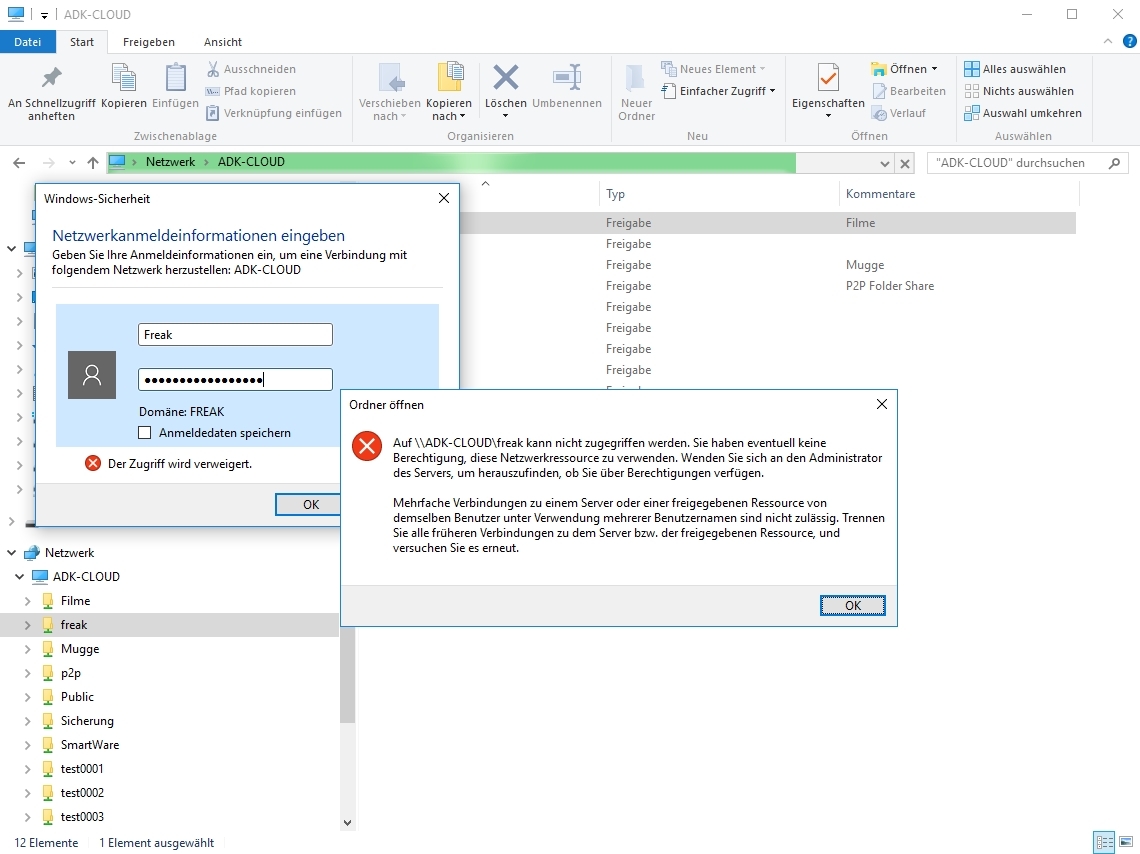Click the navigation pane scrollbar

348,672
